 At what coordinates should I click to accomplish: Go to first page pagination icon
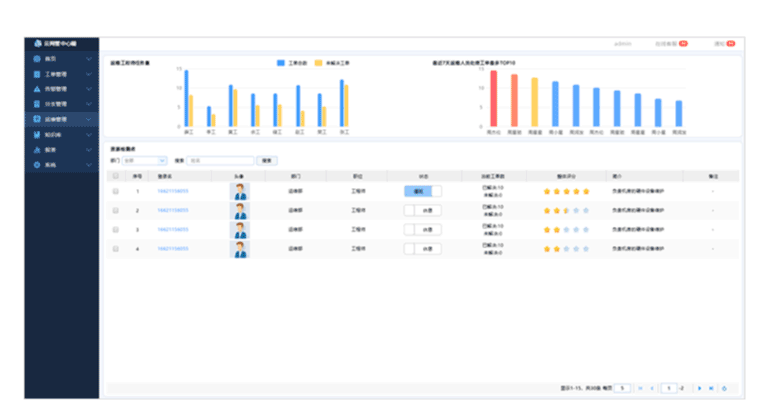(640, 389)
